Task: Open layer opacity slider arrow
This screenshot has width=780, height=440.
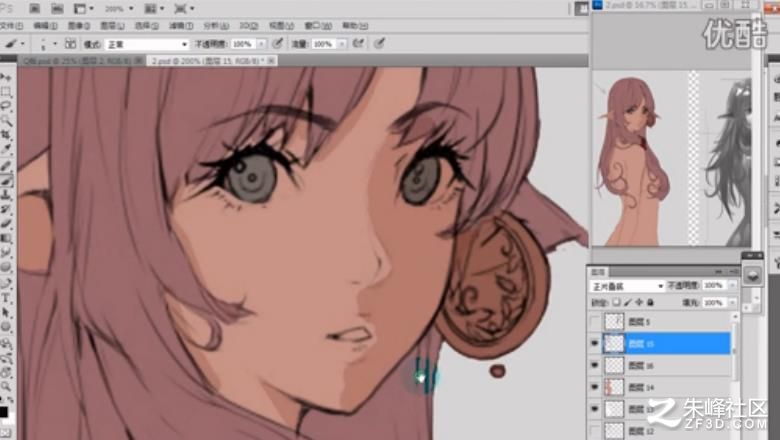Action: pyautogui.click(x=732, y=285)
